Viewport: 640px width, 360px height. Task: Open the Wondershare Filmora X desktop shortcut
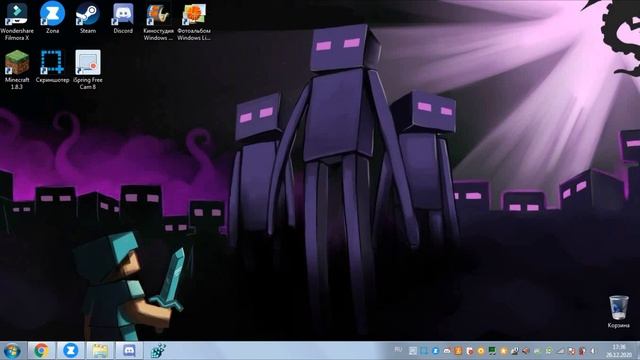coord(17,21)
